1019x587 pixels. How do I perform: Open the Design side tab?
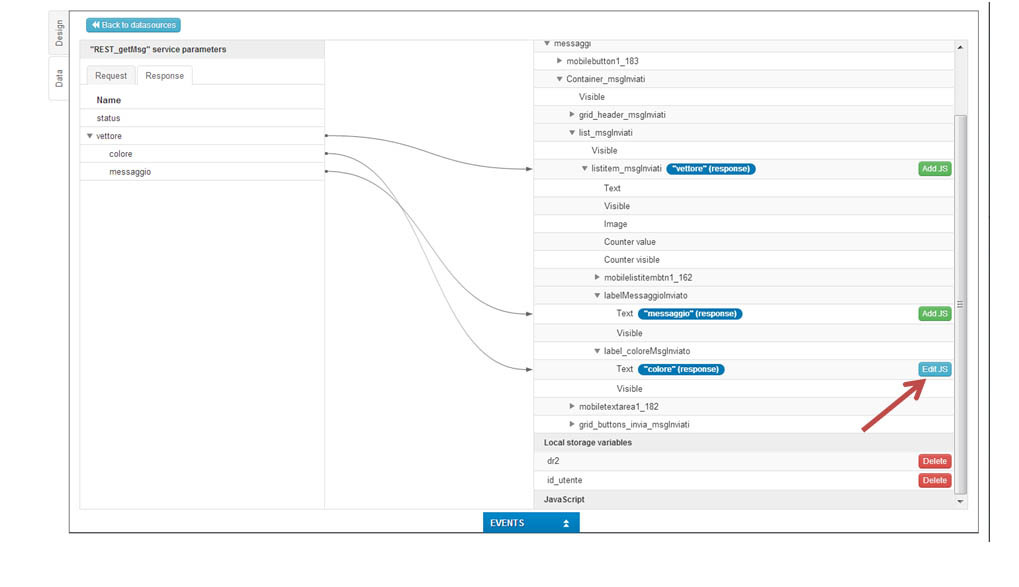tap(59, 32)
